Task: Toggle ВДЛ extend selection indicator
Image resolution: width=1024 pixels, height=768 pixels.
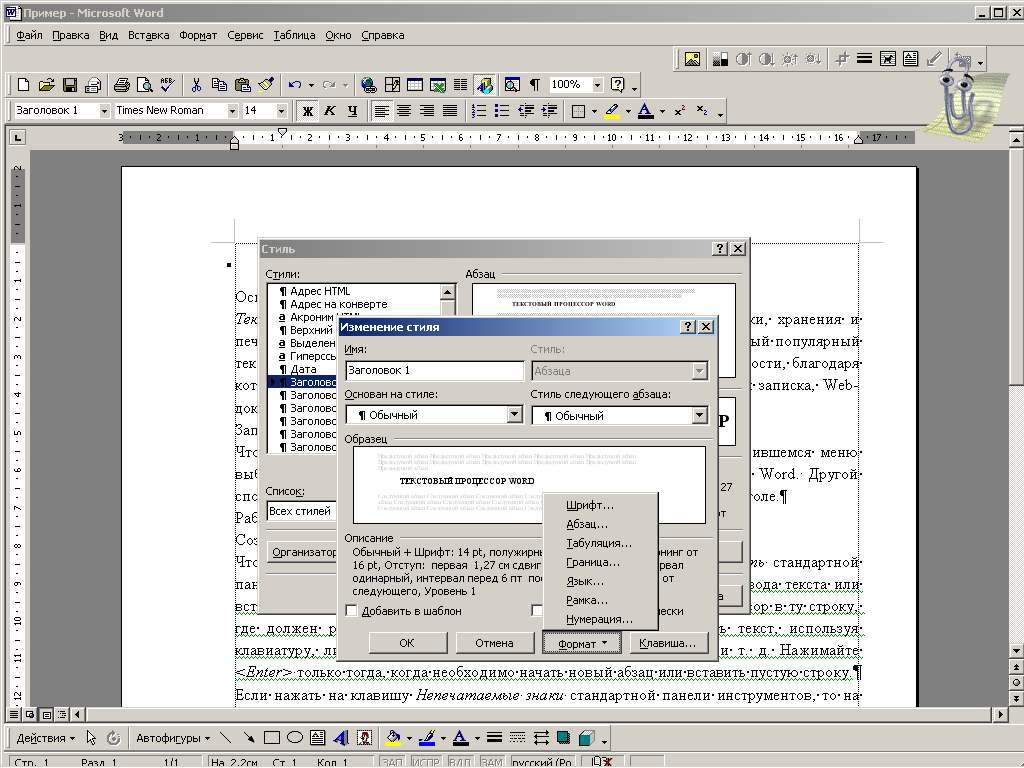Action: click(x=460, y=762)
